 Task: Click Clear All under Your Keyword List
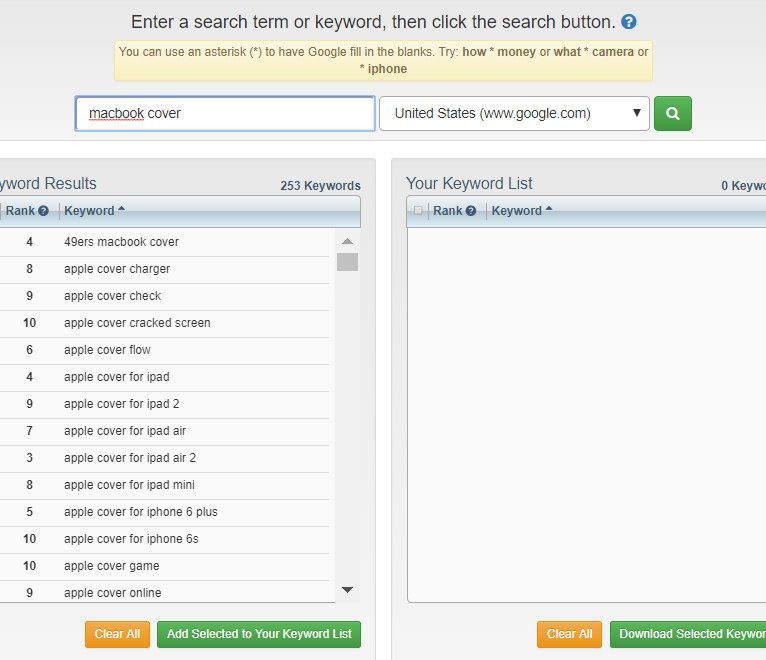point(569,634)
